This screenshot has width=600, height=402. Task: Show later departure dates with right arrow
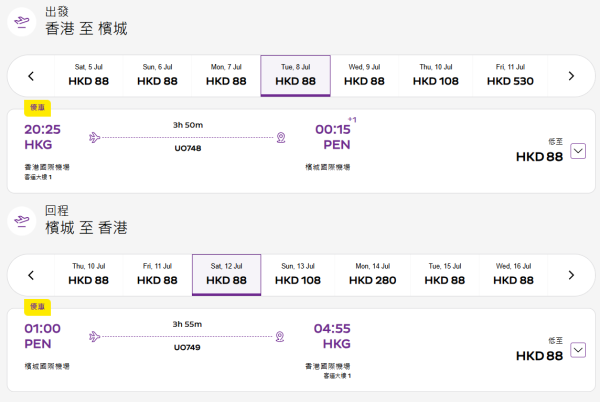coord(571,76)
